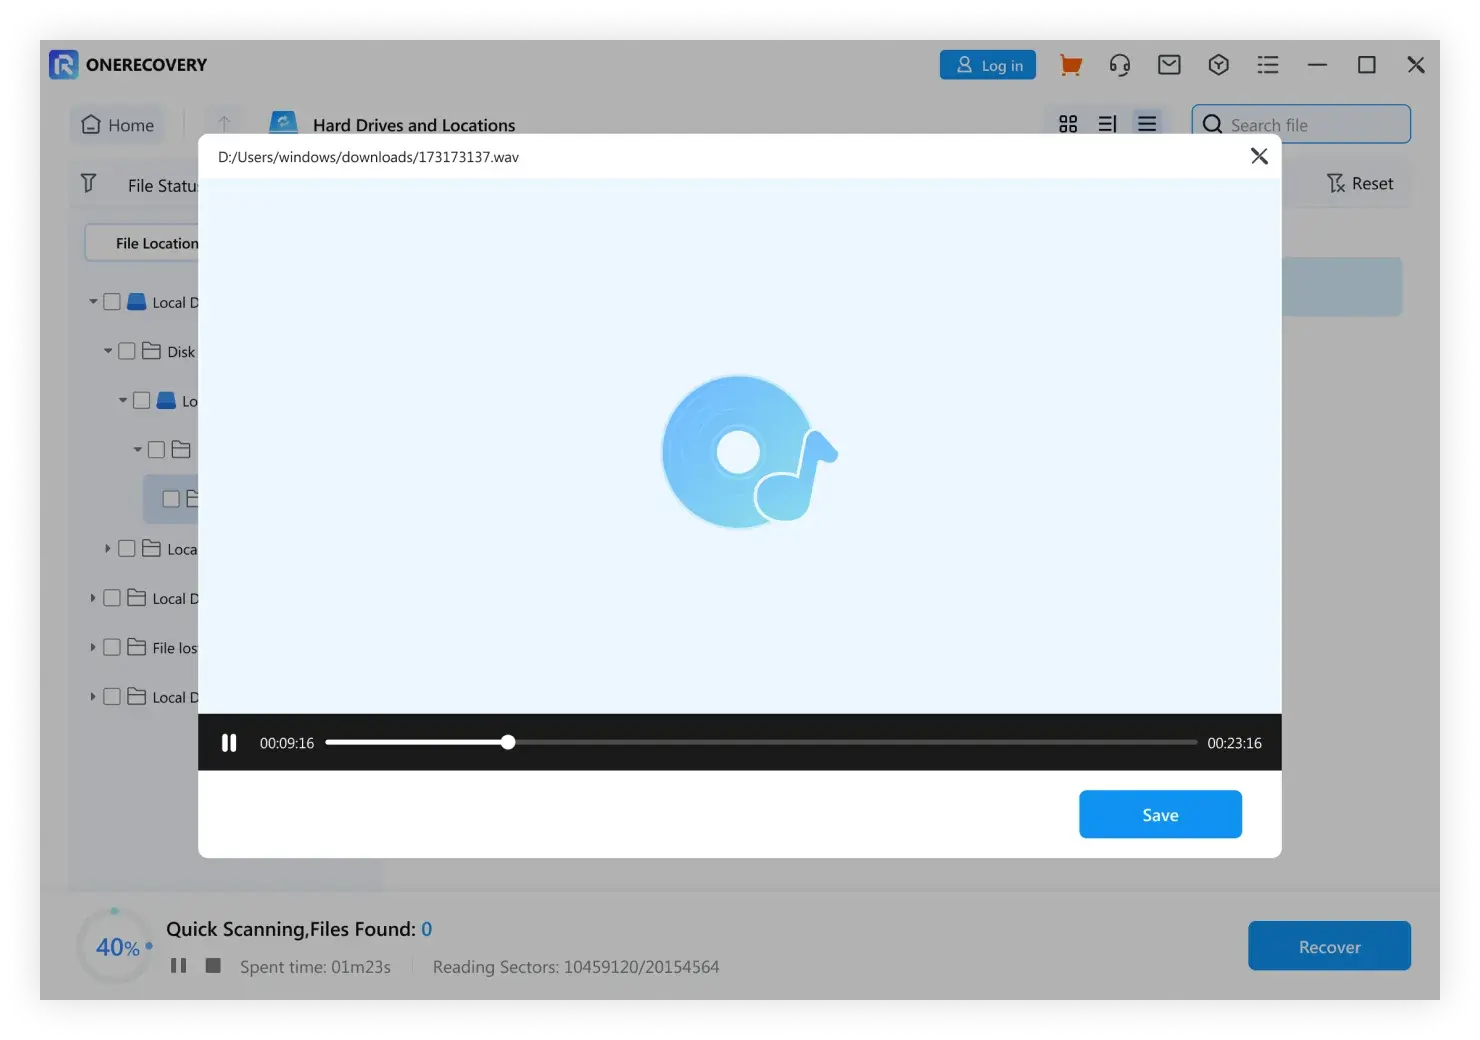Click the shopping cart icon
Screen dimensions: 1480x1040
[1070, 65]
